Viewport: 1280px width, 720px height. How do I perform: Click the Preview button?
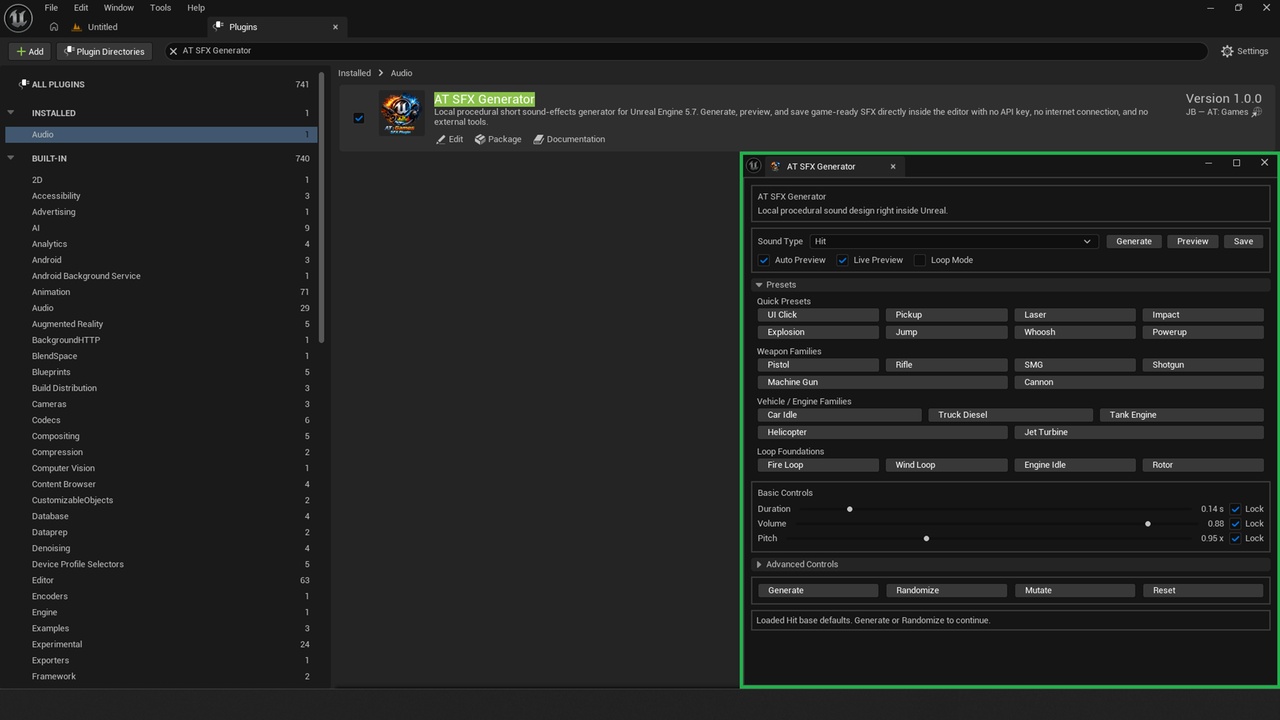click(1193, 241)
